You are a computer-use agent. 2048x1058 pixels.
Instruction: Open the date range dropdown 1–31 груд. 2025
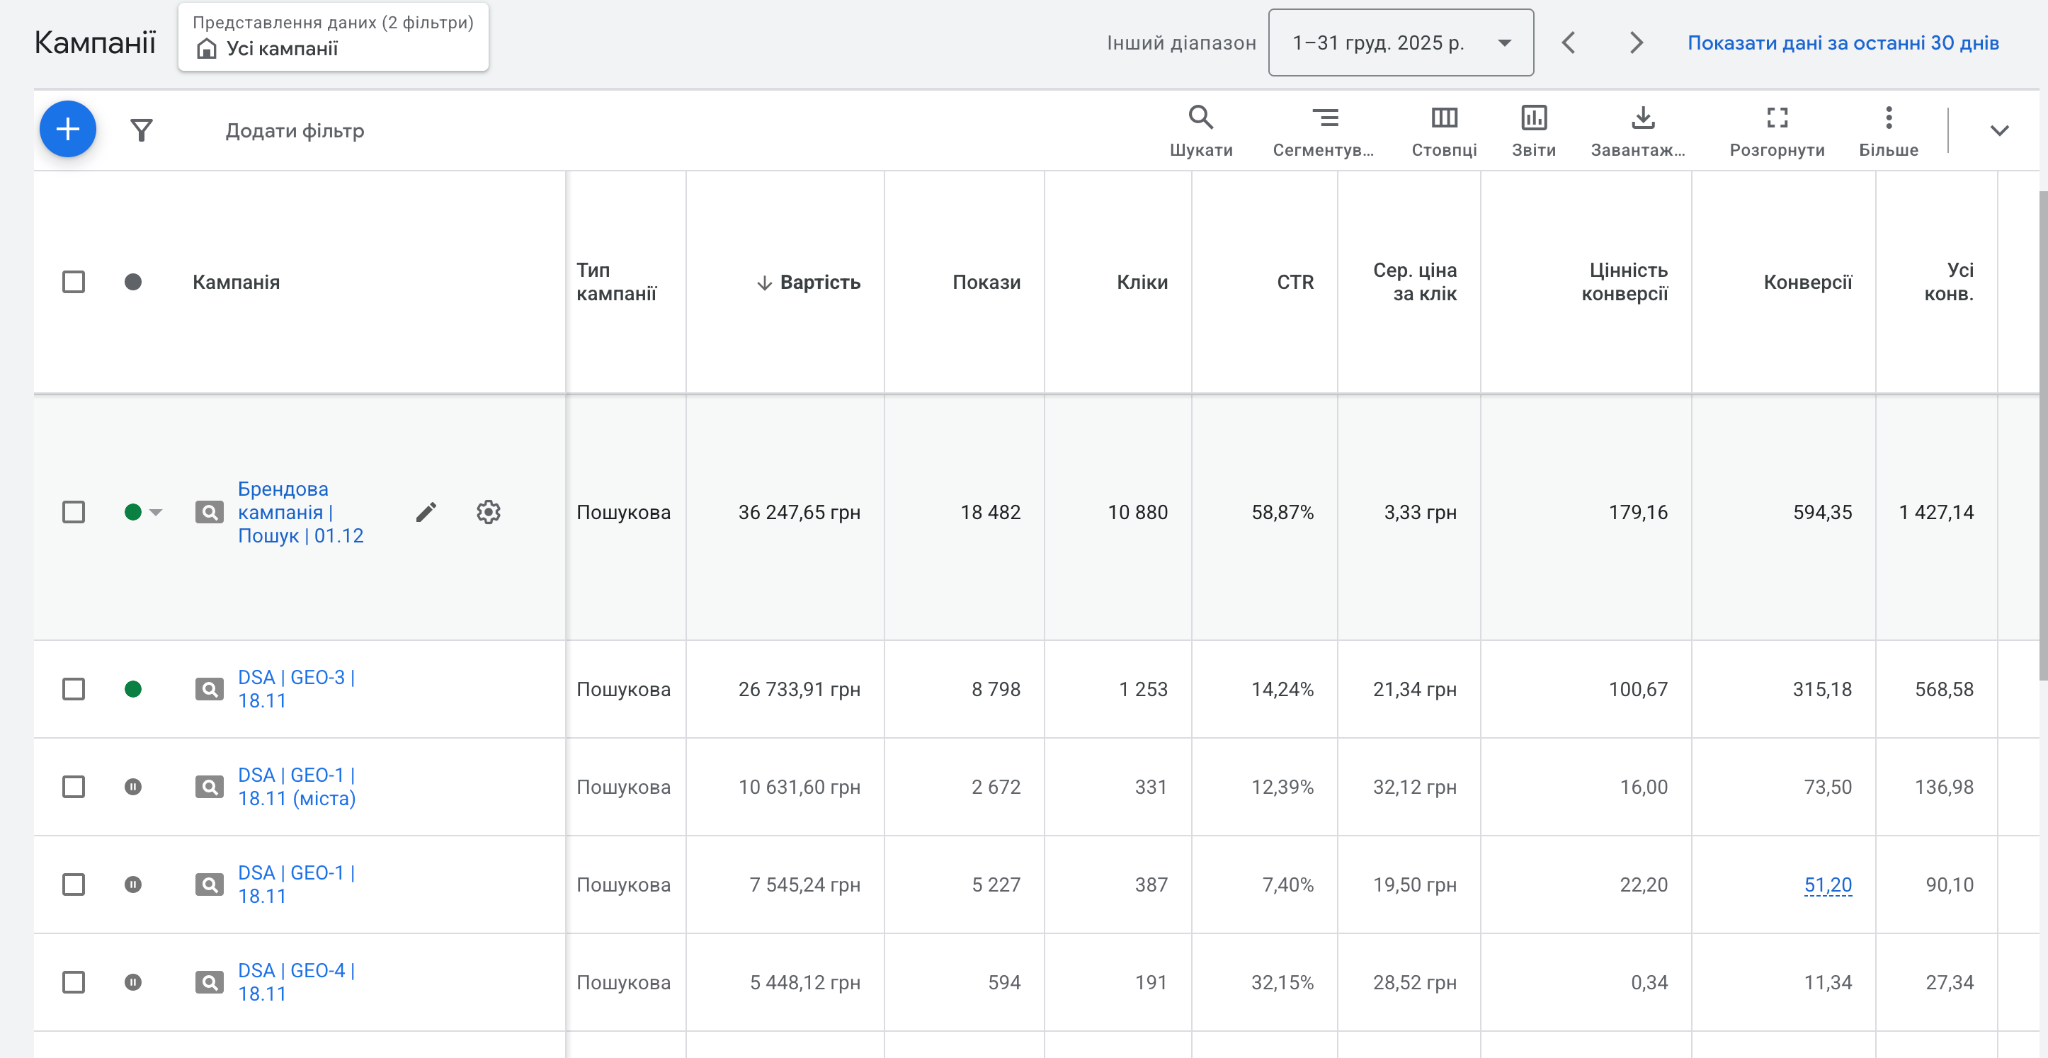click(1400, 43)
